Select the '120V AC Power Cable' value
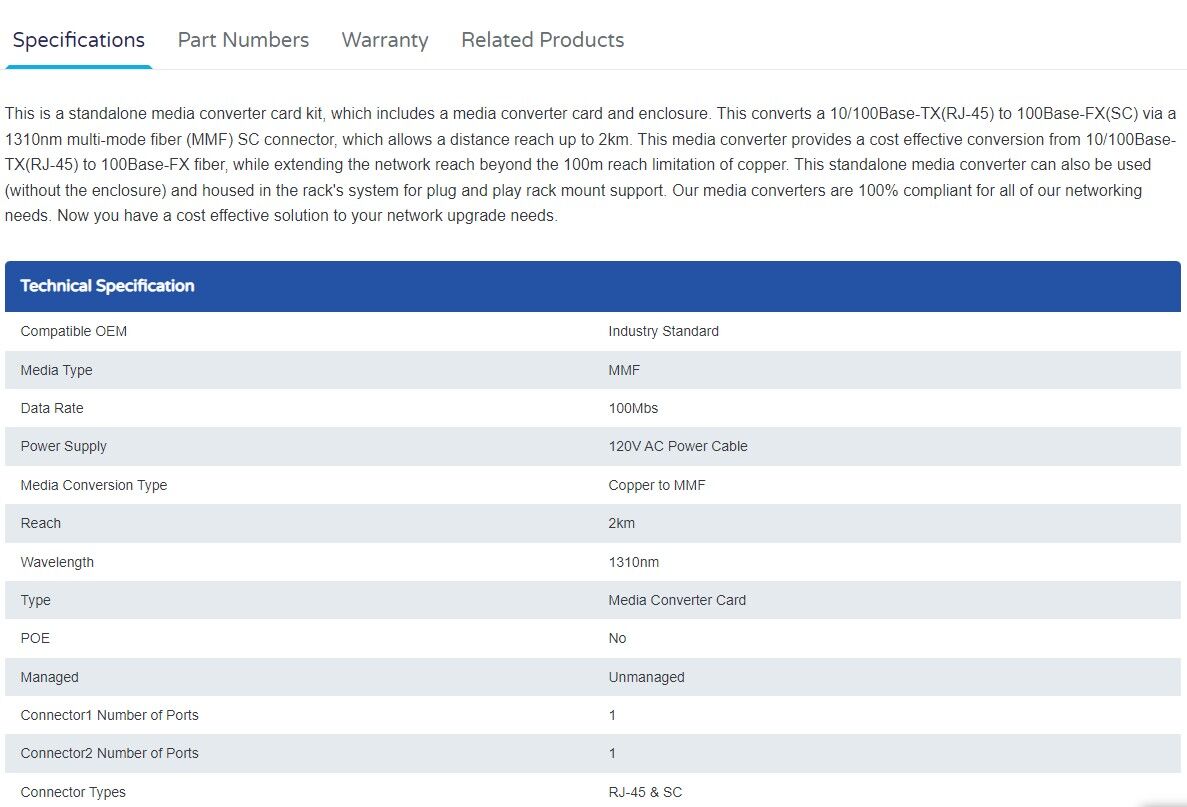This screenshot has width=1187, height=807. pyautogui.click(x=678, y=447)
